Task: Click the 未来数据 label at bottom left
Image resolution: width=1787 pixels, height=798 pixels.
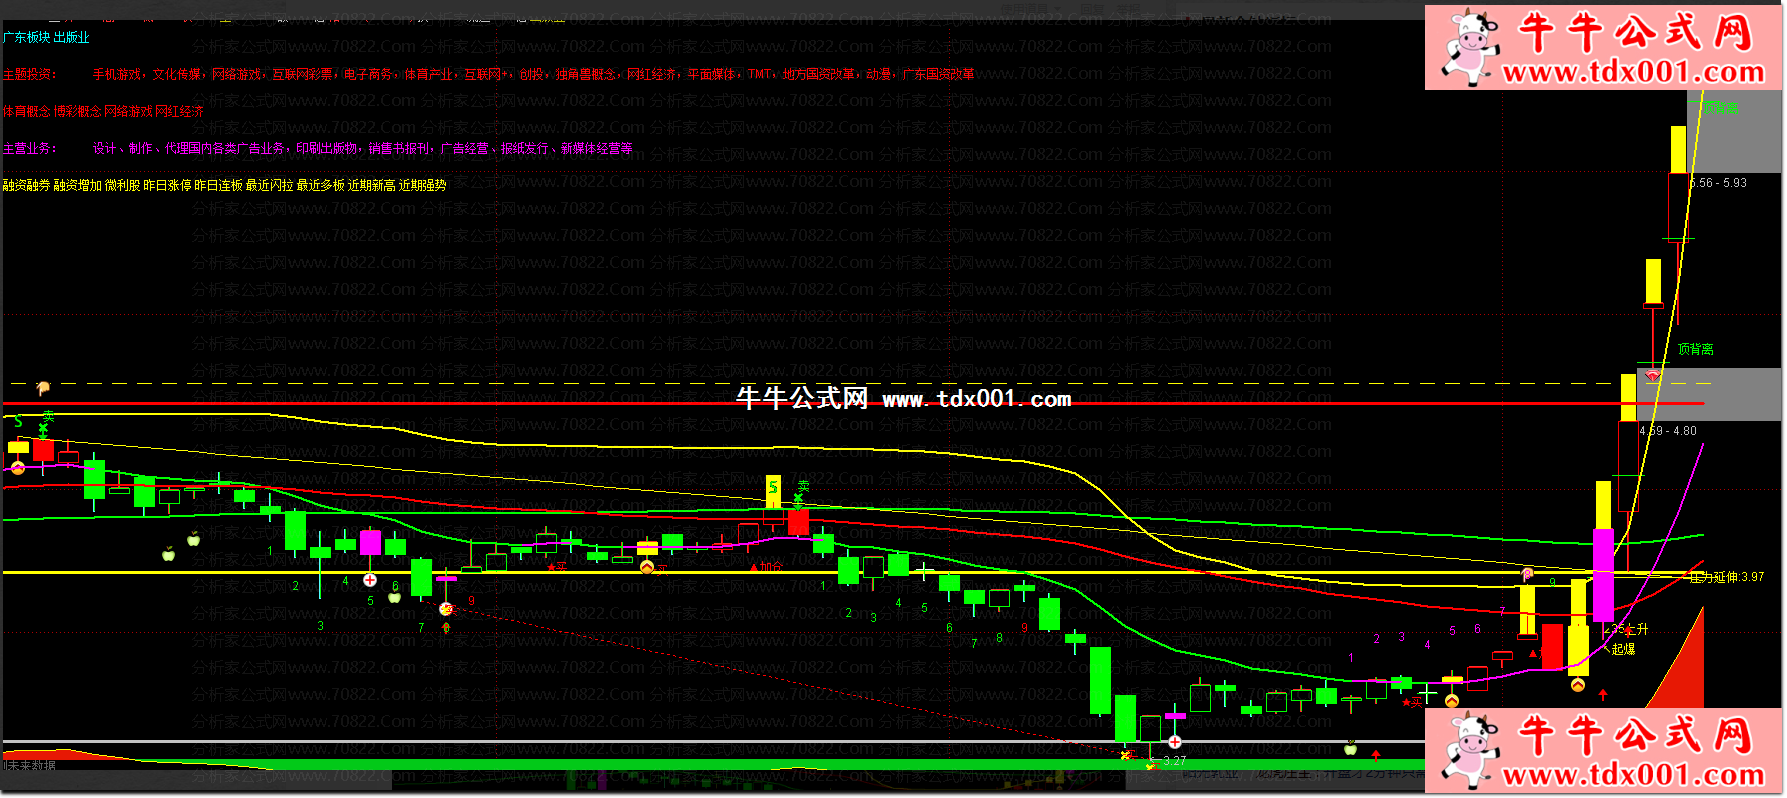Action: pyautogui.click(x=30, y=766)
